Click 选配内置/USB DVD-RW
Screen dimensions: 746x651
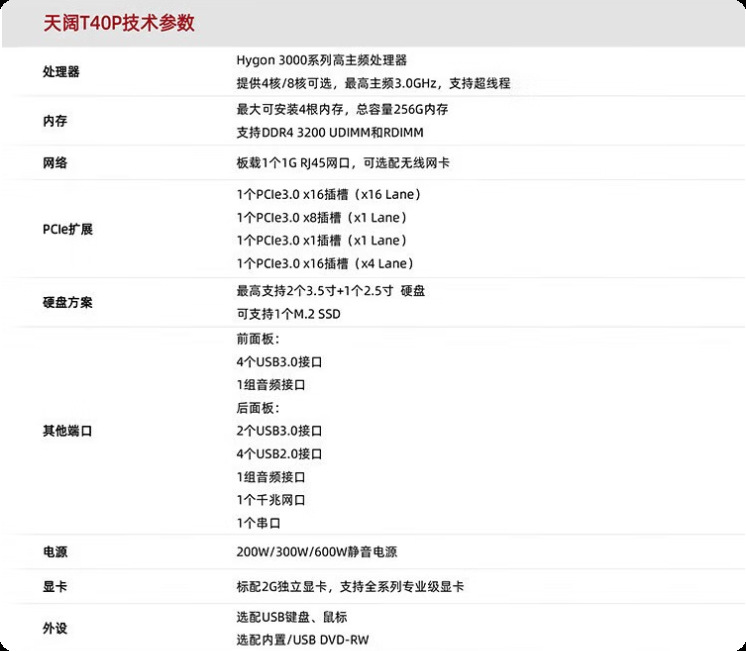click(x=303, y=640)
